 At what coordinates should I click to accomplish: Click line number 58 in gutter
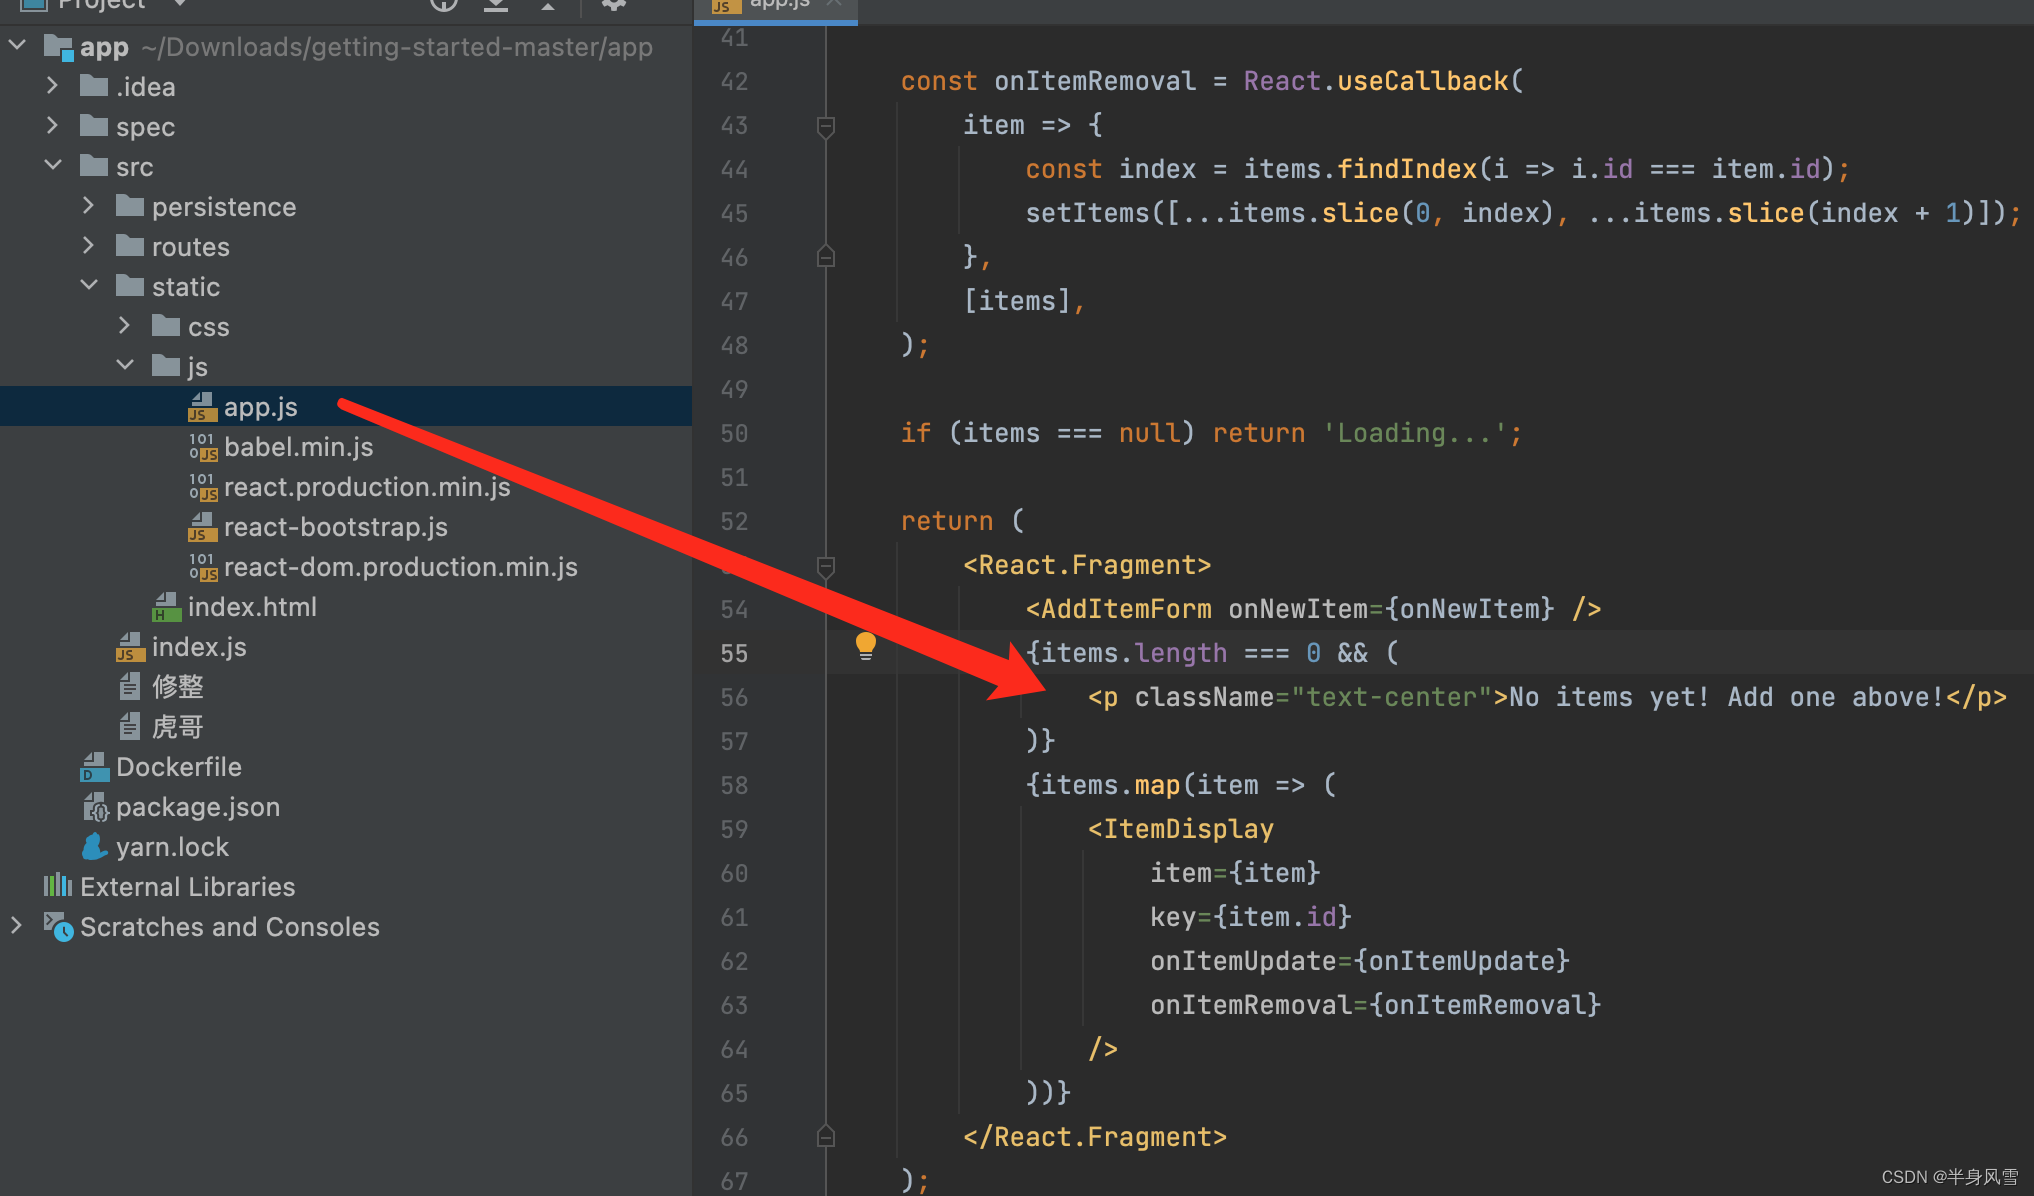pyautogui.click(x=734, y=785)
